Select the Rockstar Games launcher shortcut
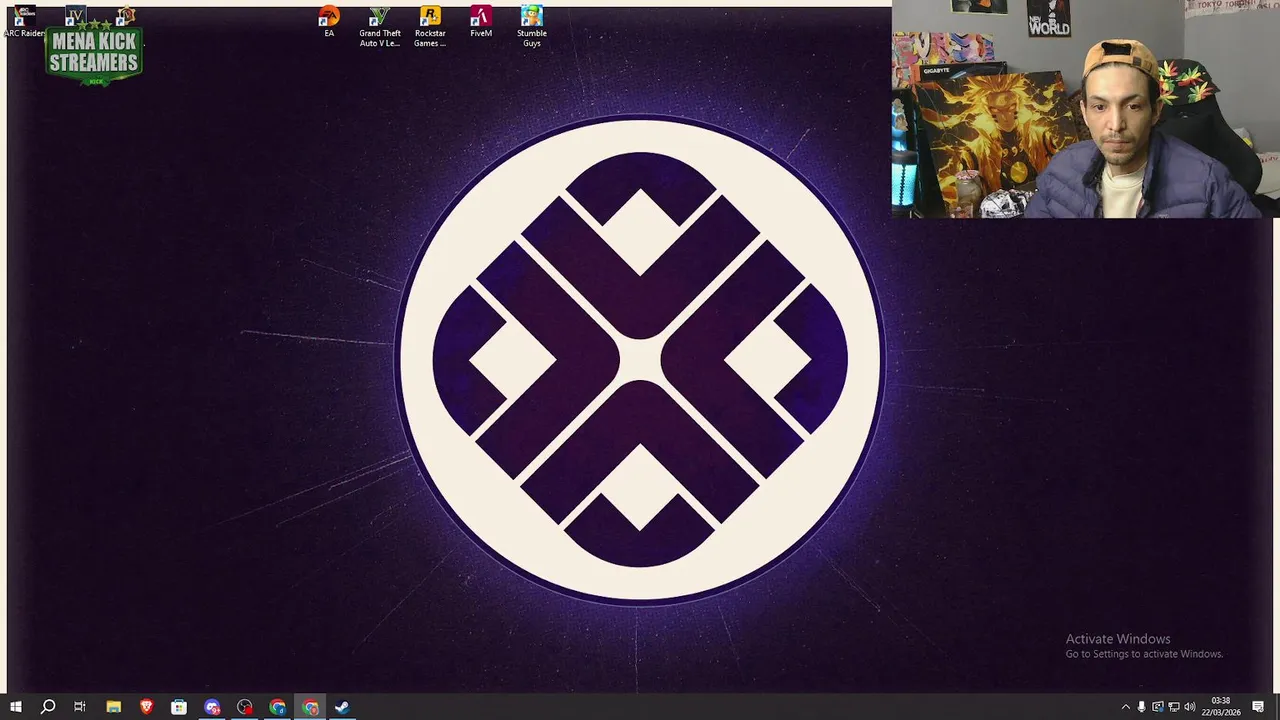This screenshot has width=1280, height=720. click(430, 27)
